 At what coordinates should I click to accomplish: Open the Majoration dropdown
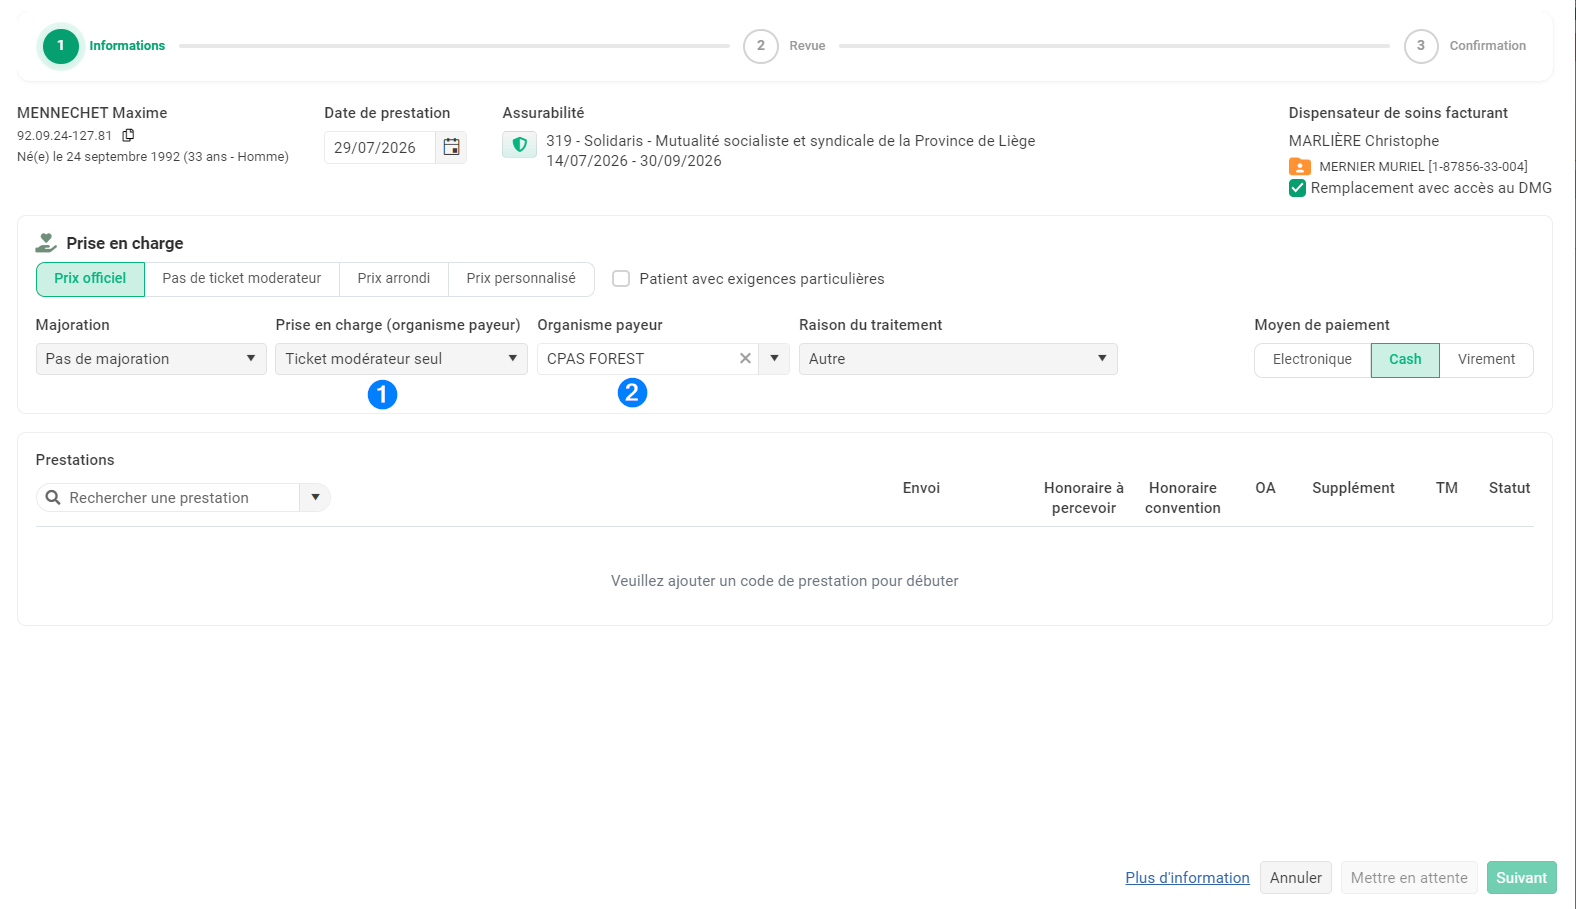(x=151, y=359)
